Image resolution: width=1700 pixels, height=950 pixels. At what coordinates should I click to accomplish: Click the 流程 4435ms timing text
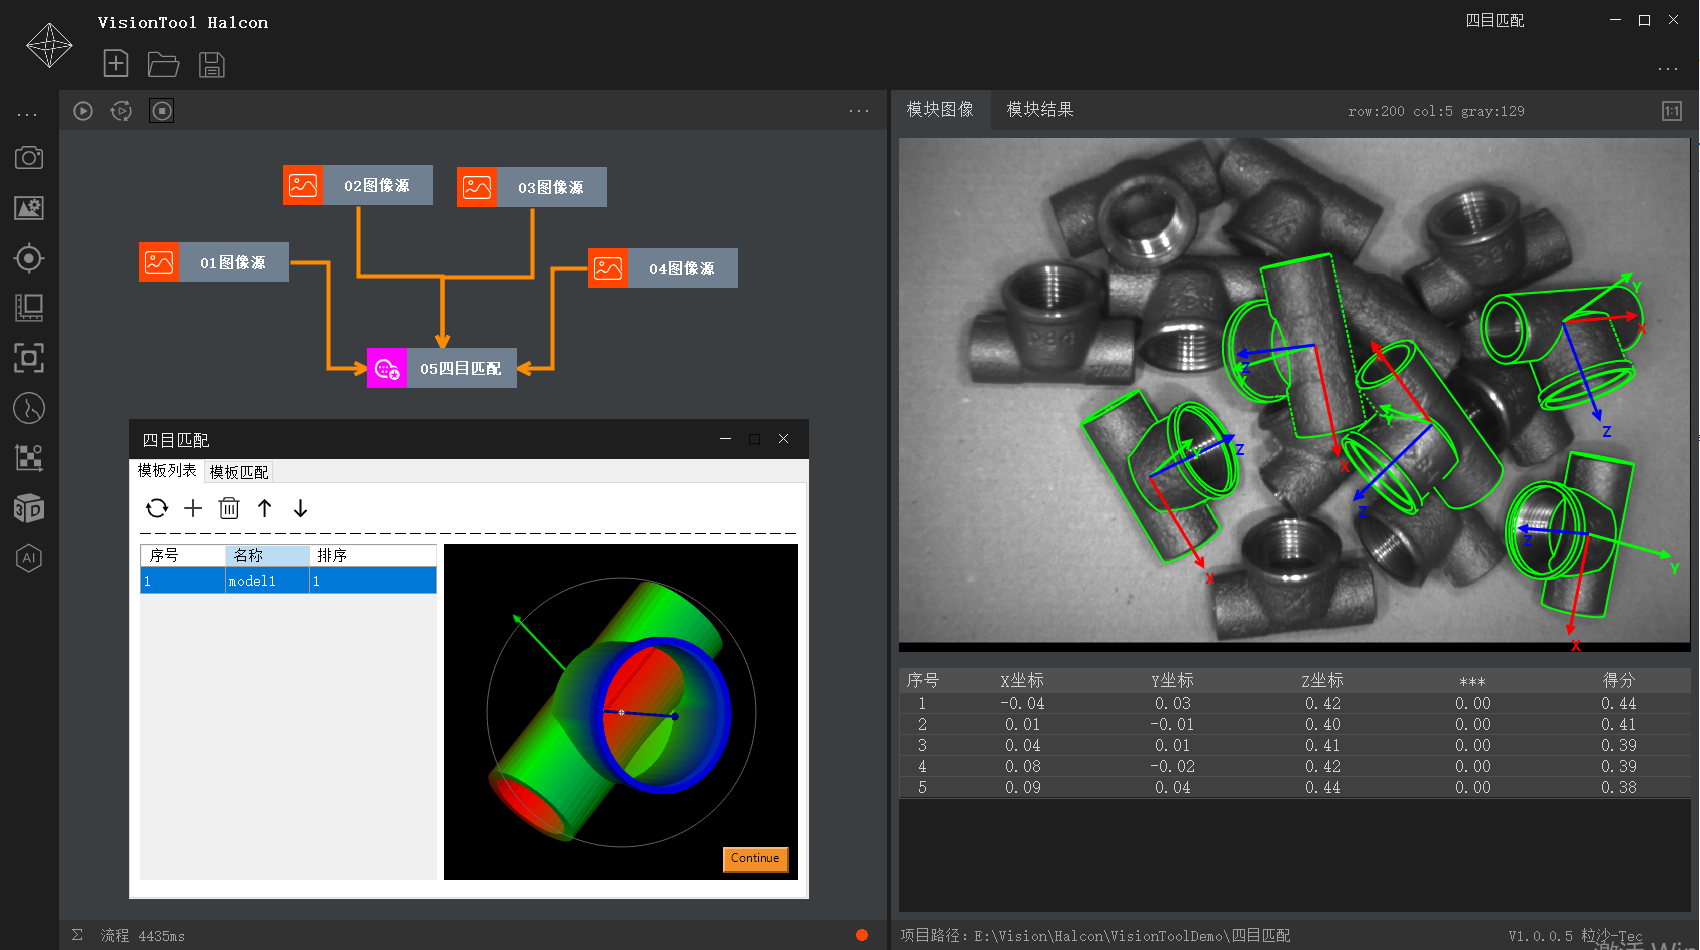pos(142,936)
